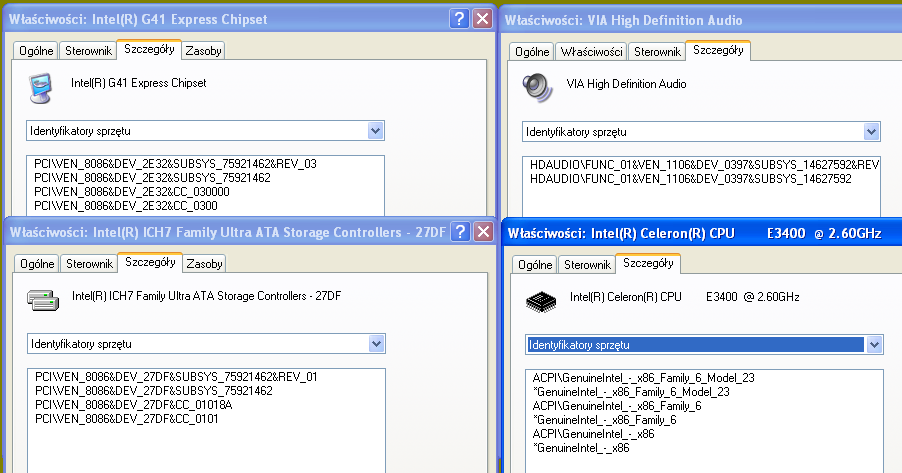Select the Szczegóły tab in VIA Audio window
Image resolution: width=902 pixels, height=473 pixels.
(718, 51)
